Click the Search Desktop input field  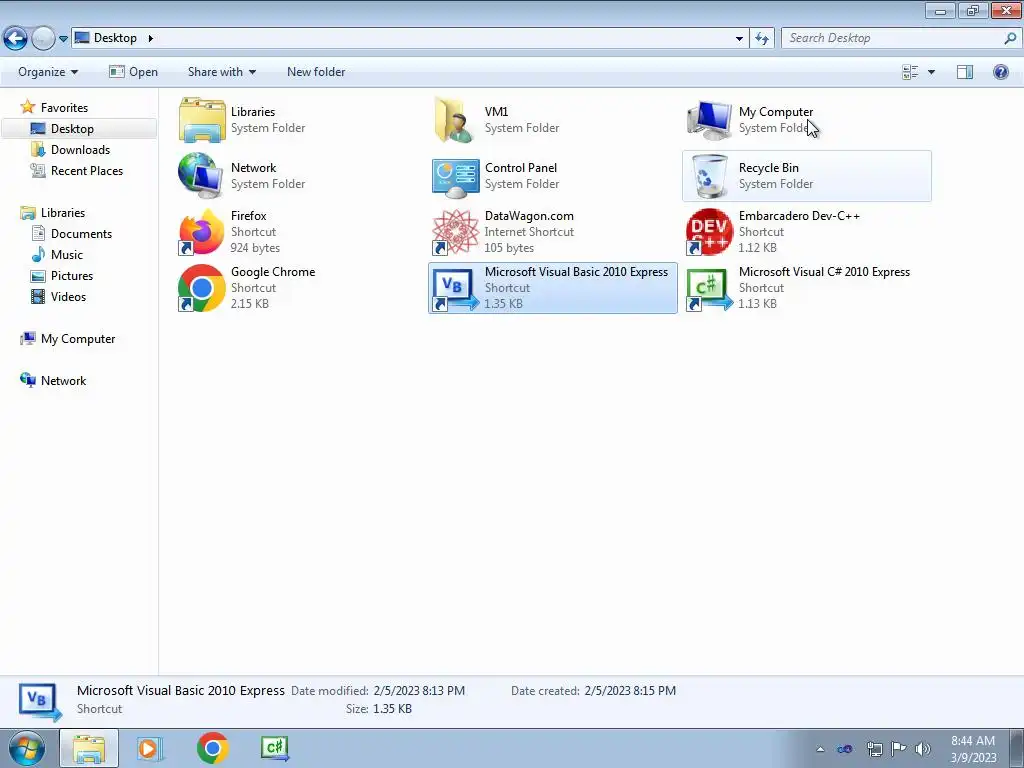[x=891, y=38]
